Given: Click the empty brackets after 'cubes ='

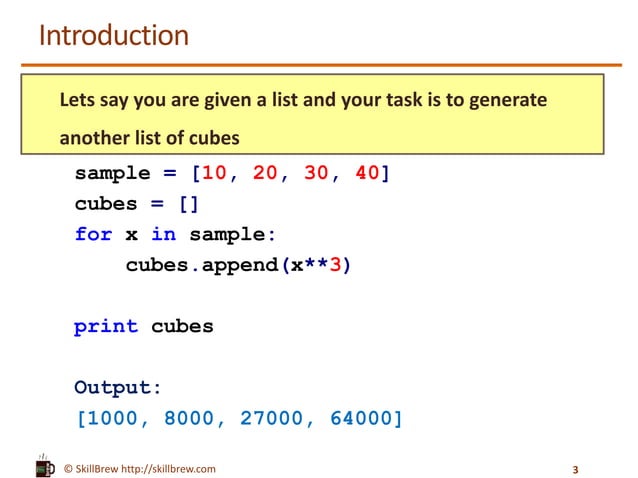Looking at the screenshot, I should click(188, 204).
